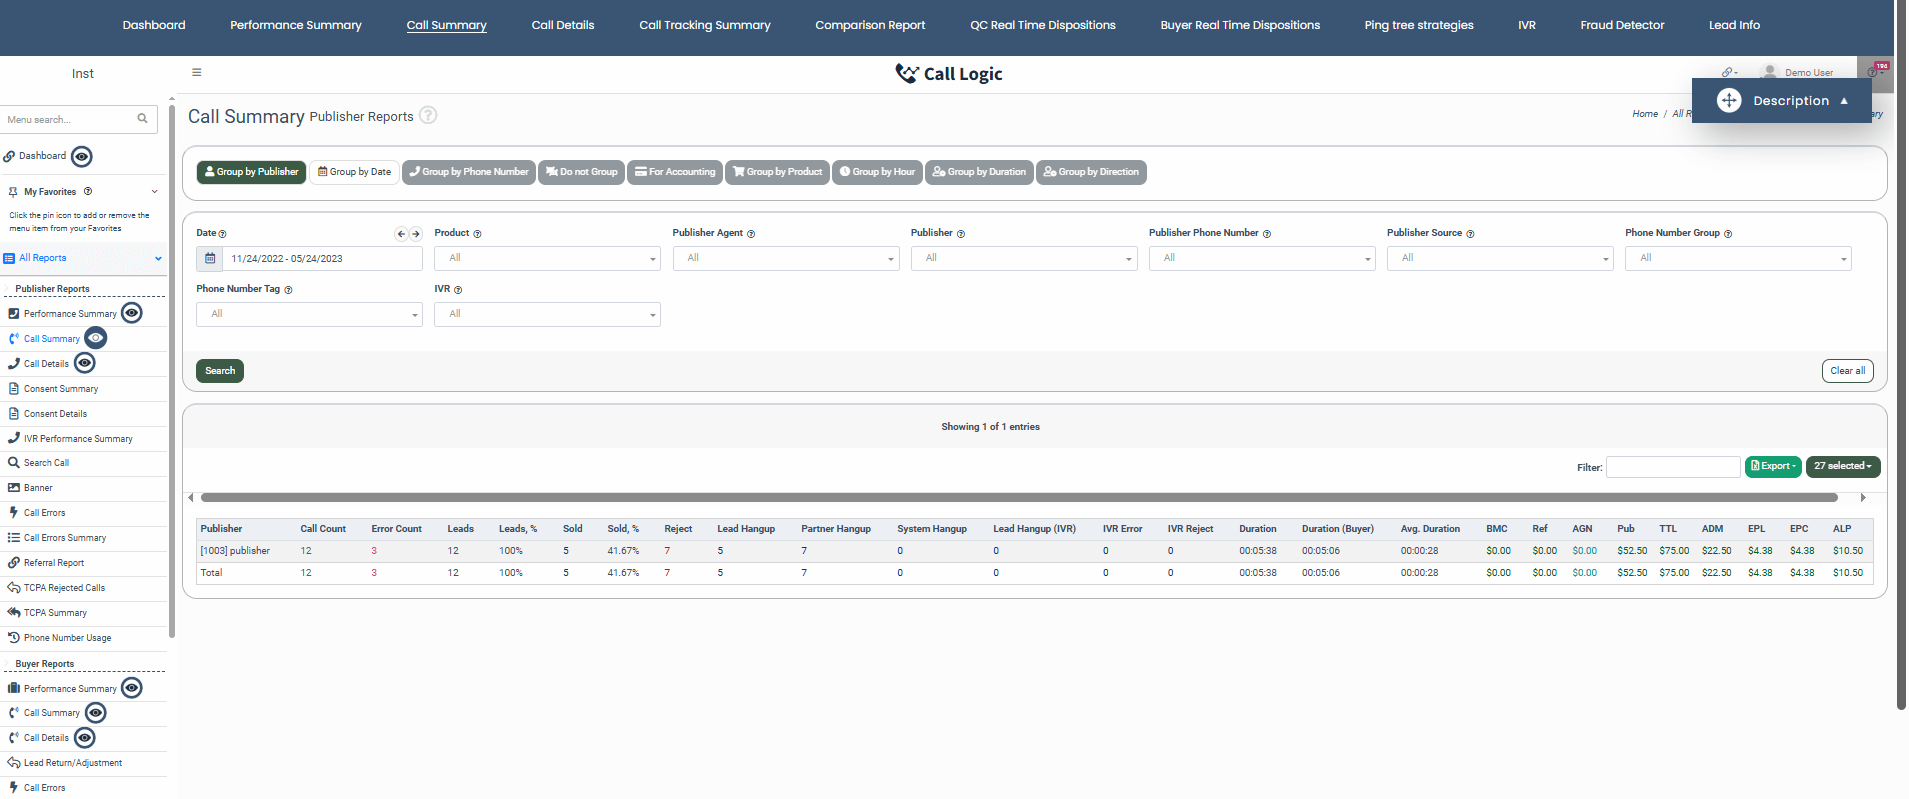Toggle eye next to Publisher Performance Summary
This screenshot has width=1909, height=799.
click(x=132, y=313)
